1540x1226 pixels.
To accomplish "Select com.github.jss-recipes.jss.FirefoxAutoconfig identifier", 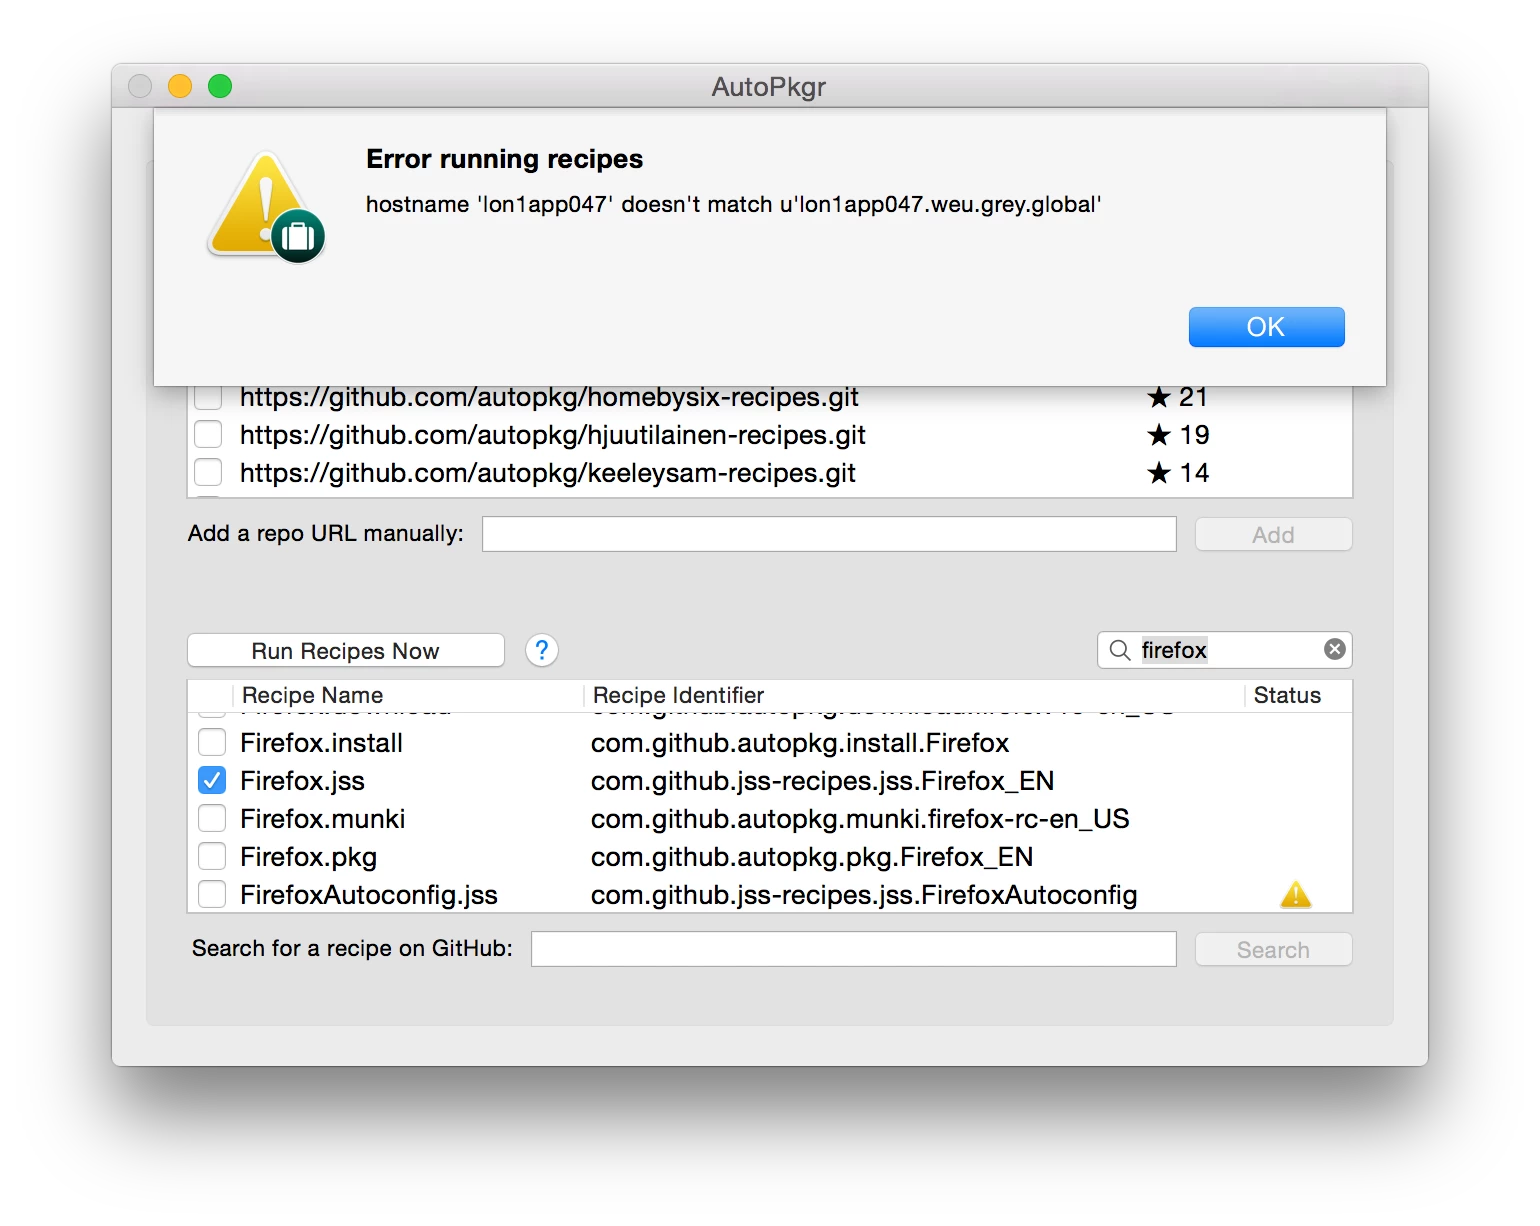I will (864, 895).
